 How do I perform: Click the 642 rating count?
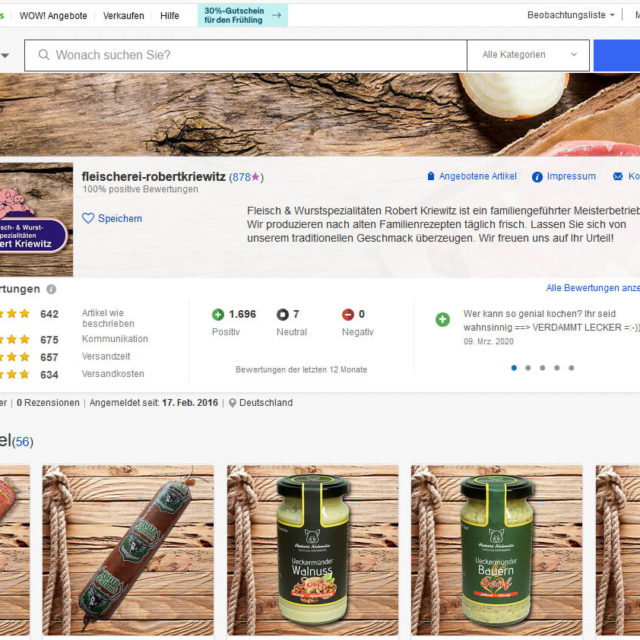click(x=49, y=314)
